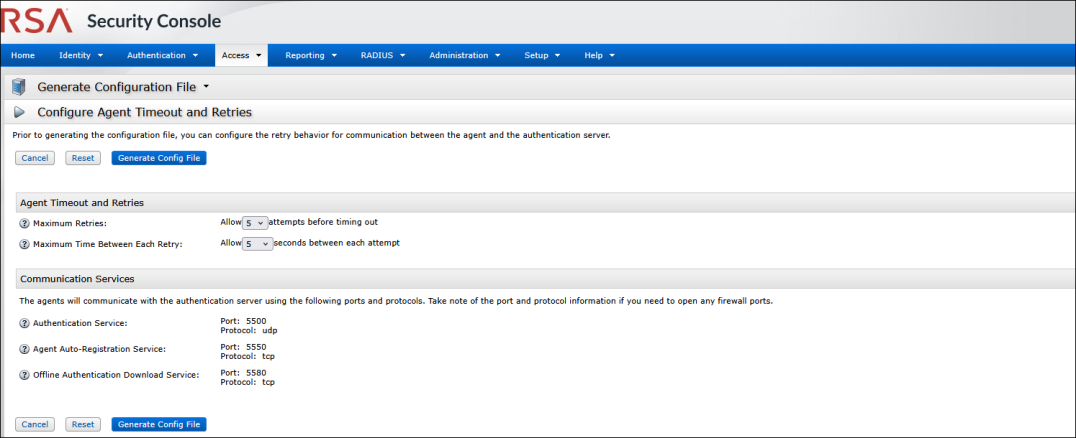Click the bottom Reset button

pos(83,424)
